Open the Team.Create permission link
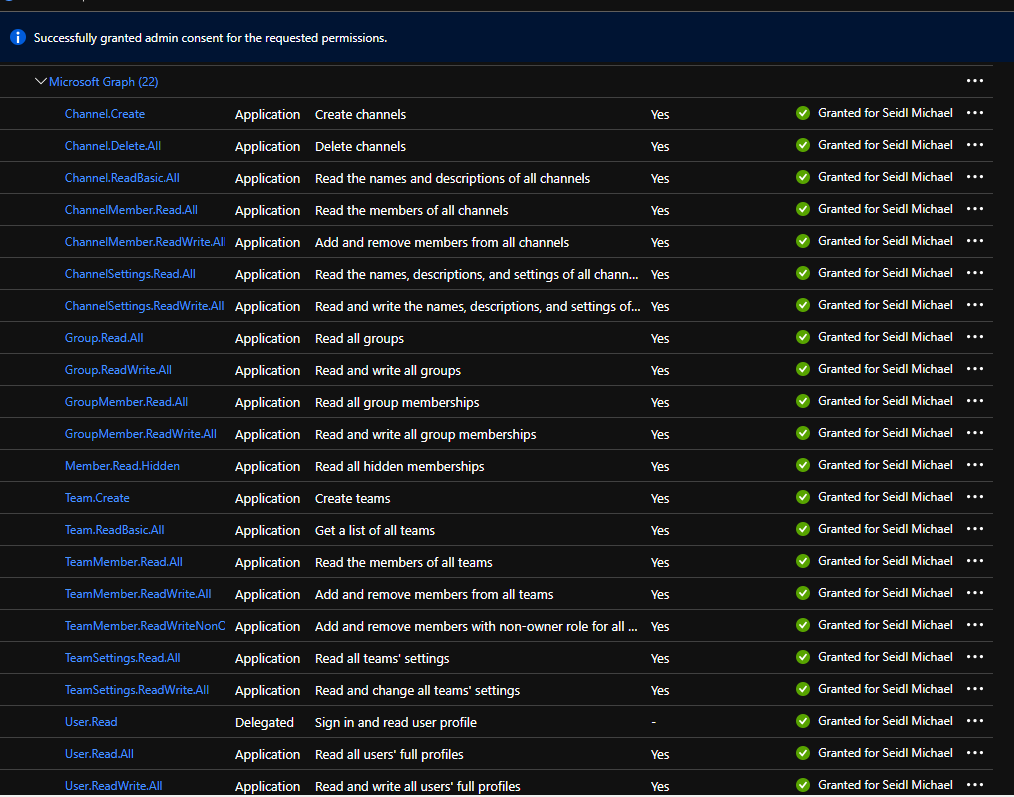The image size is (1014, 797). (x=97, y=498)
